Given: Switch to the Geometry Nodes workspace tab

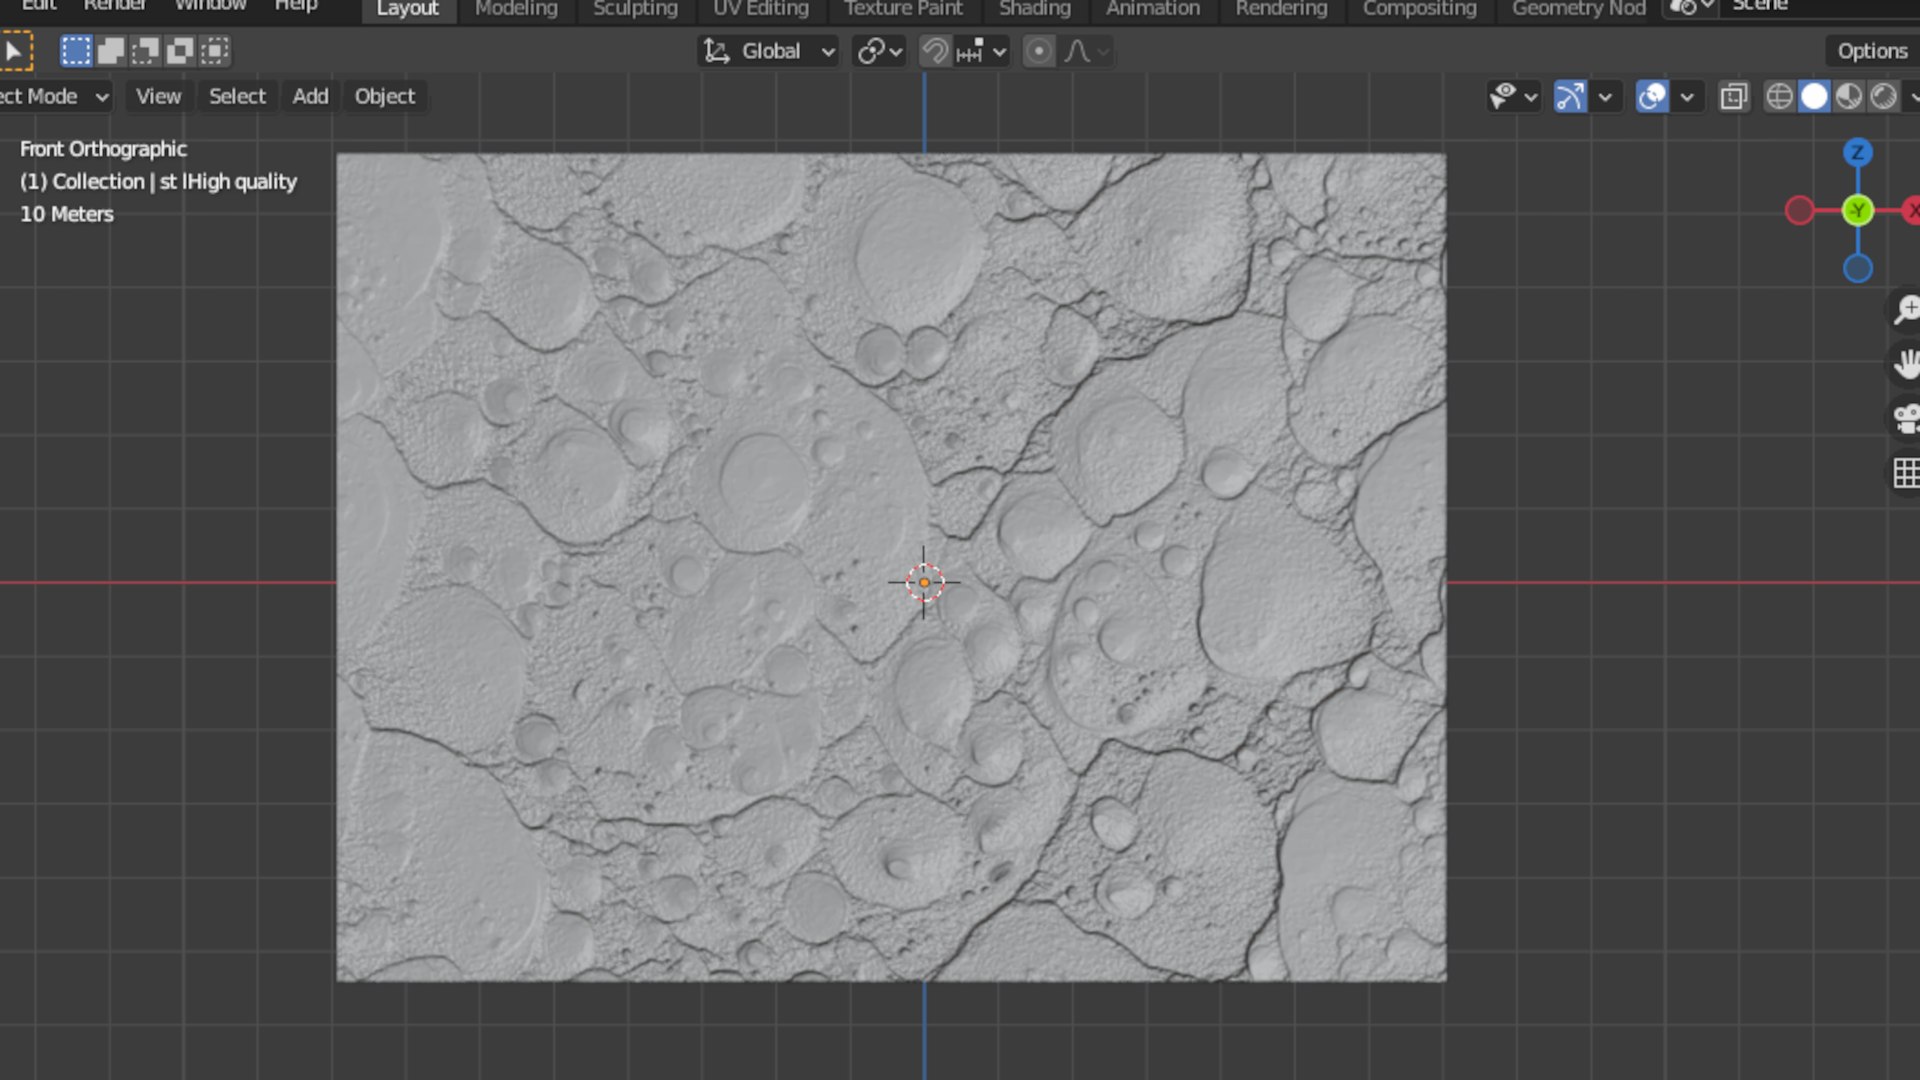Looking at the screenshot, I should (x=1578, y=9).
